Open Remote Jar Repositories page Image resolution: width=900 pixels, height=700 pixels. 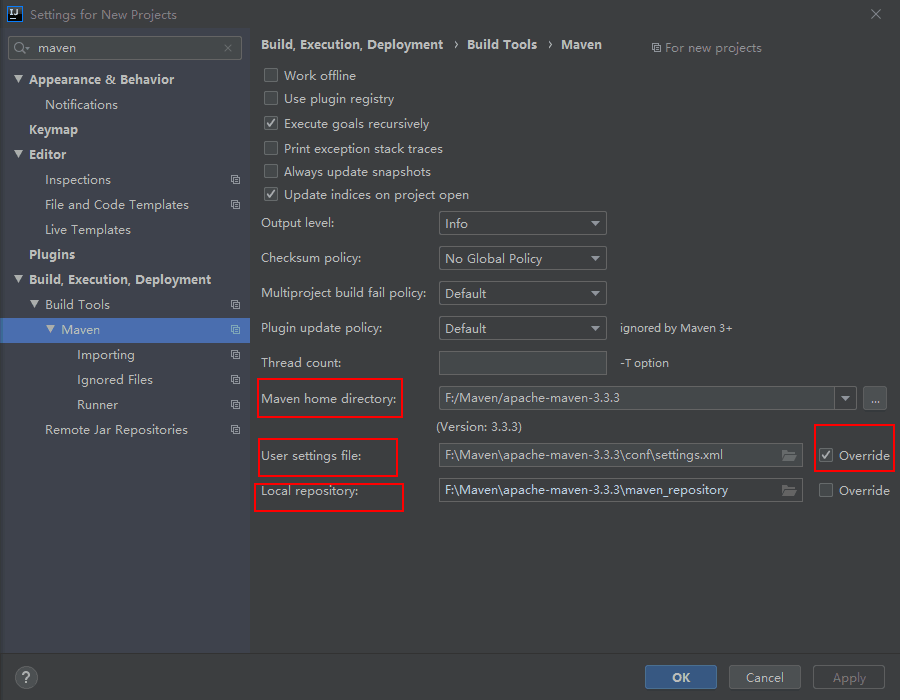coord(117,429)
